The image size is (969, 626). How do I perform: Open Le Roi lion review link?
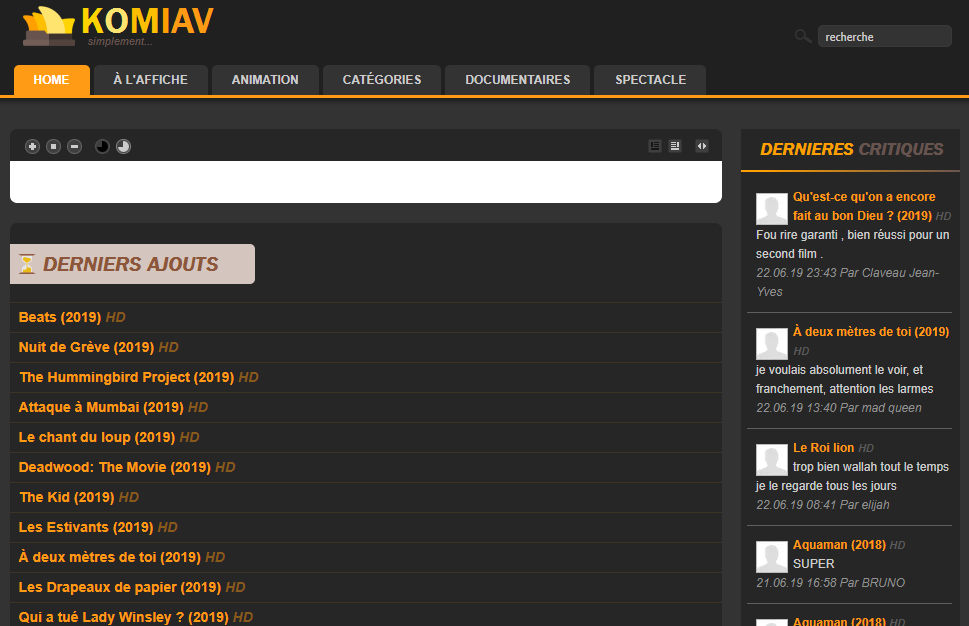point(823,447)
